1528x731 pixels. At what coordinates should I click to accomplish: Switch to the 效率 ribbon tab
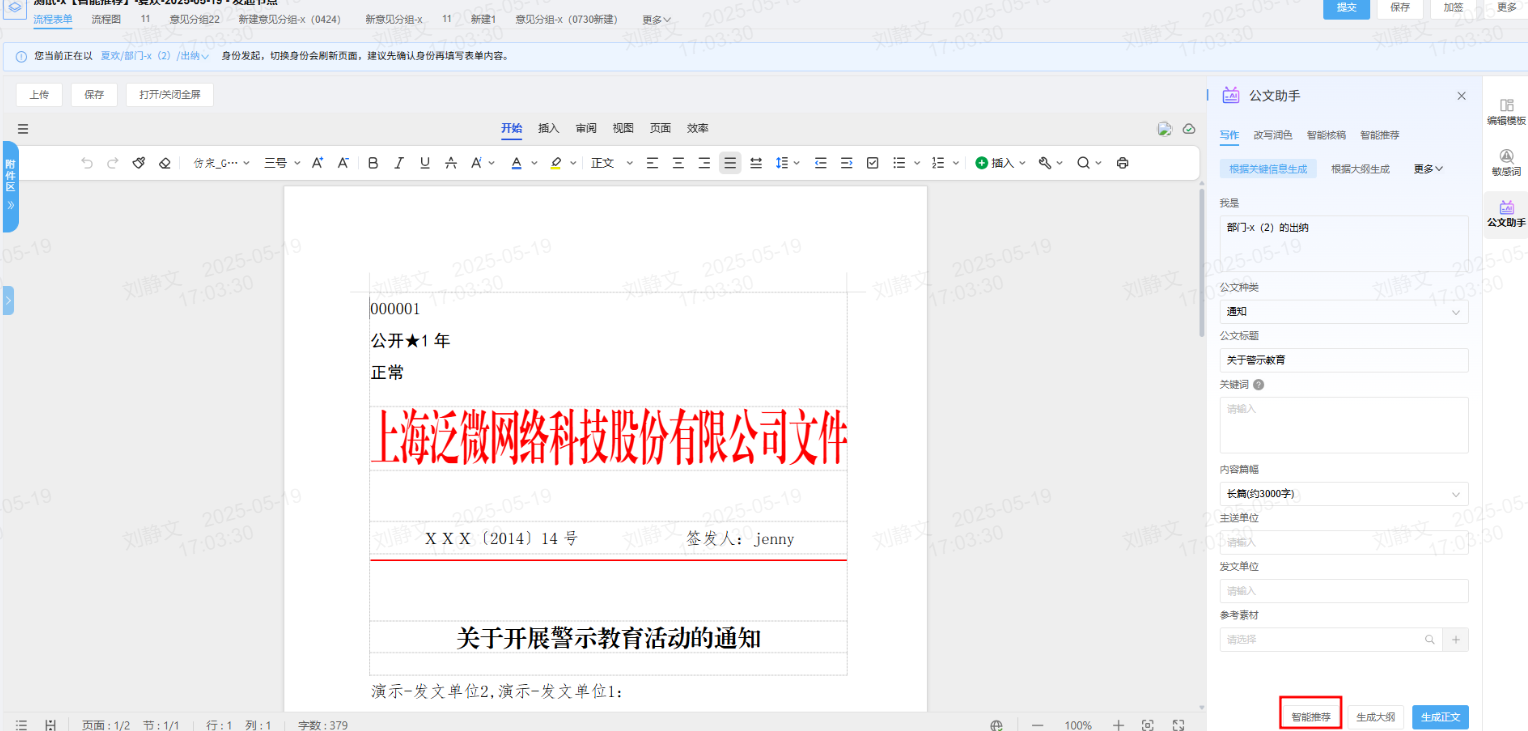coord(698,128)
